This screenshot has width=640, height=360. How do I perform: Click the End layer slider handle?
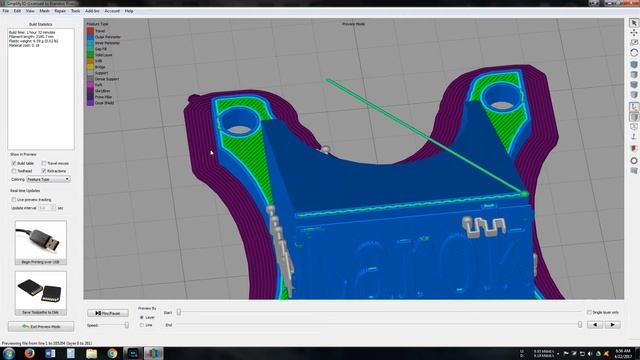(x=580, y=325)
